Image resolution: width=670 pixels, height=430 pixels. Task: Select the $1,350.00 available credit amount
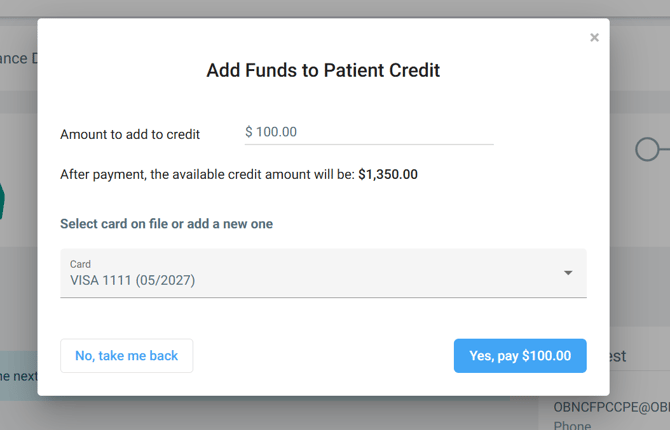[388, 174]
